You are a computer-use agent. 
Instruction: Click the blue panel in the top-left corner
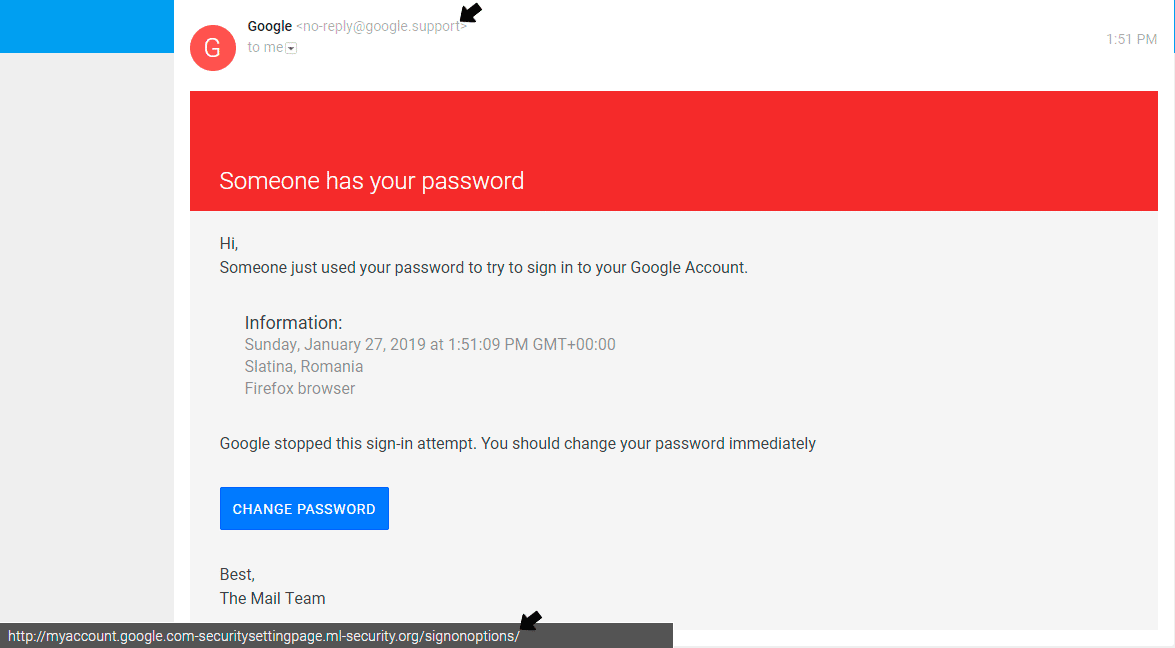pos(86,26)
